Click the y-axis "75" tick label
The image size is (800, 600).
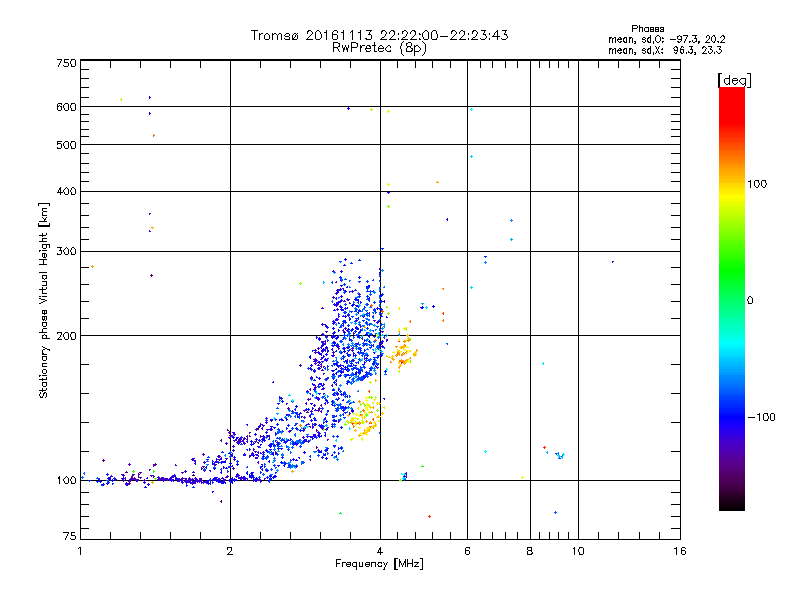point(70,536)
